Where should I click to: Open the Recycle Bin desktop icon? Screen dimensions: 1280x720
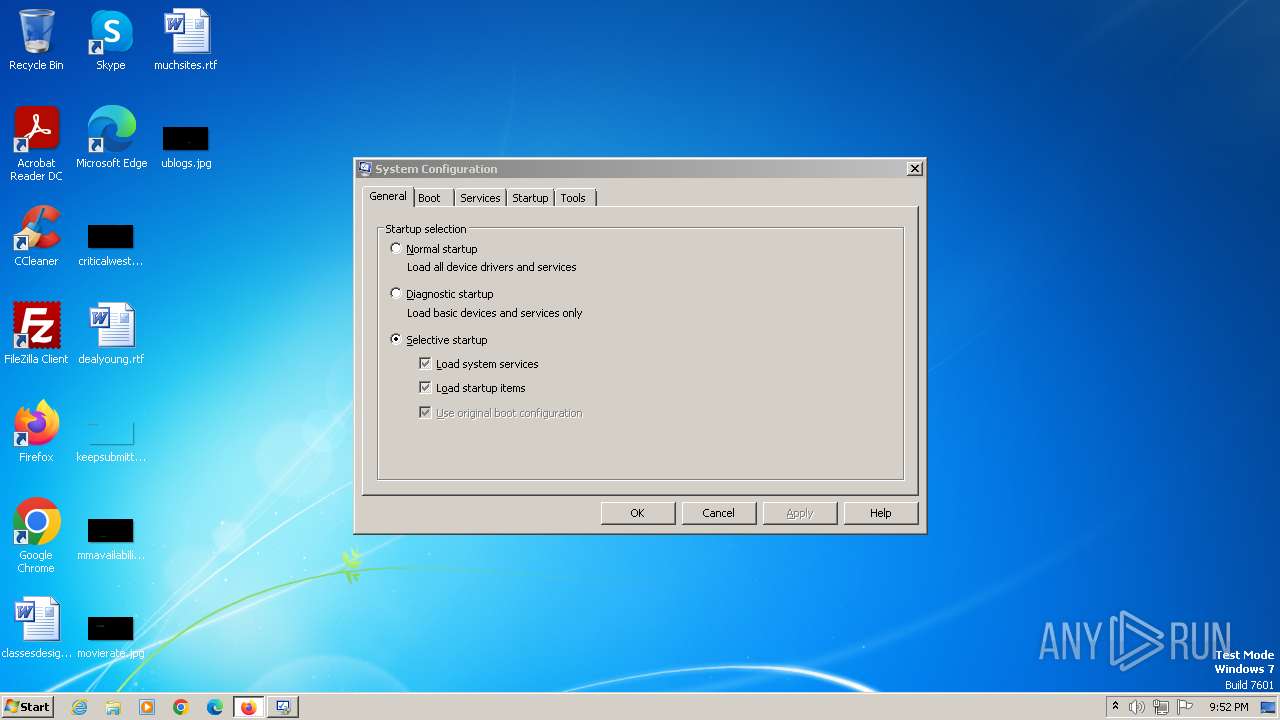point(36,40)
